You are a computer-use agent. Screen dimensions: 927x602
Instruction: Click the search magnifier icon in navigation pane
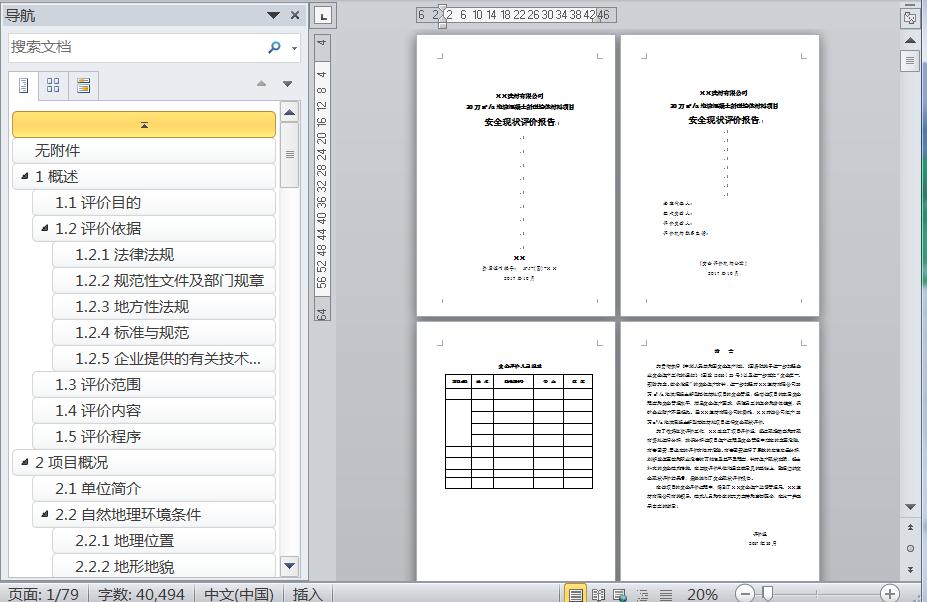pos(274,47)
